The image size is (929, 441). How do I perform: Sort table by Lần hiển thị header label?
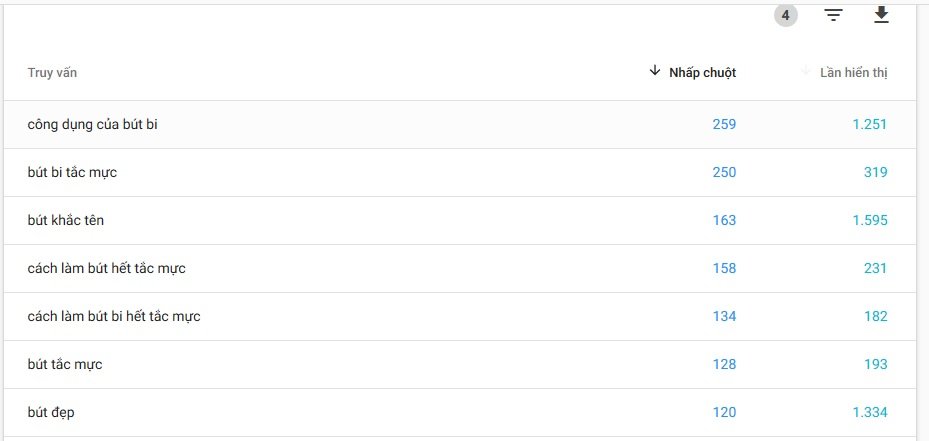[853, 73]
